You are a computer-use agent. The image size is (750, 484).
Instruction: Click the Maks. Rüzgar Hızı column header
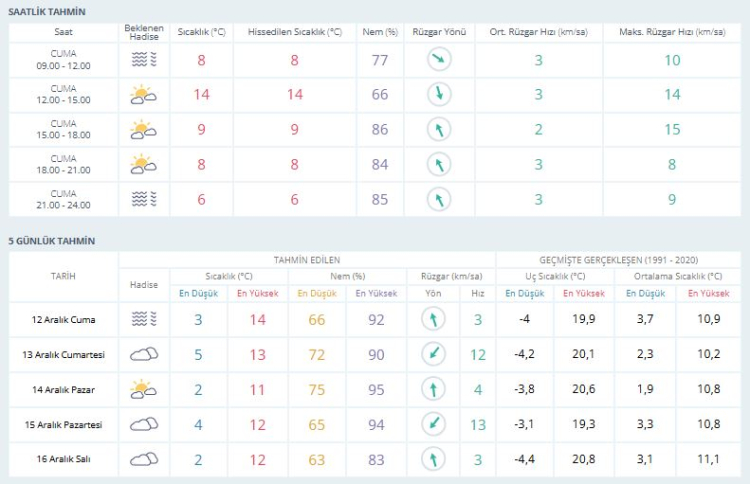click(672, 32)
